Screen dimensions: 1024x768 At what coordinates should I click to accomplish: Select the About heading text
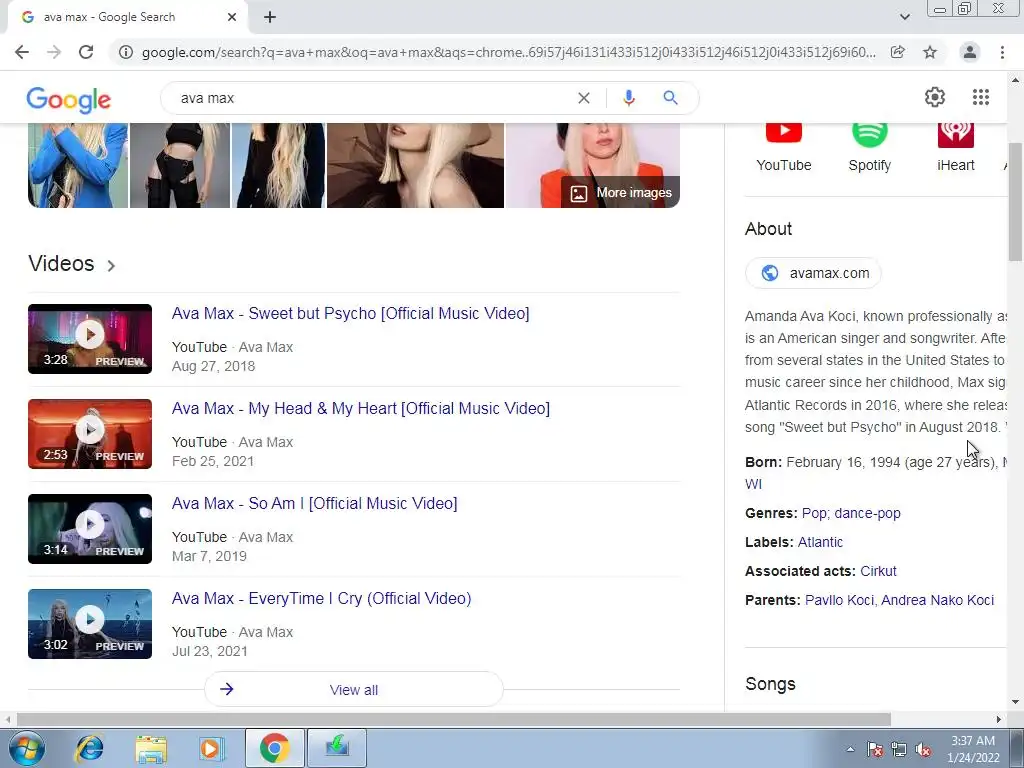point(769,229)
